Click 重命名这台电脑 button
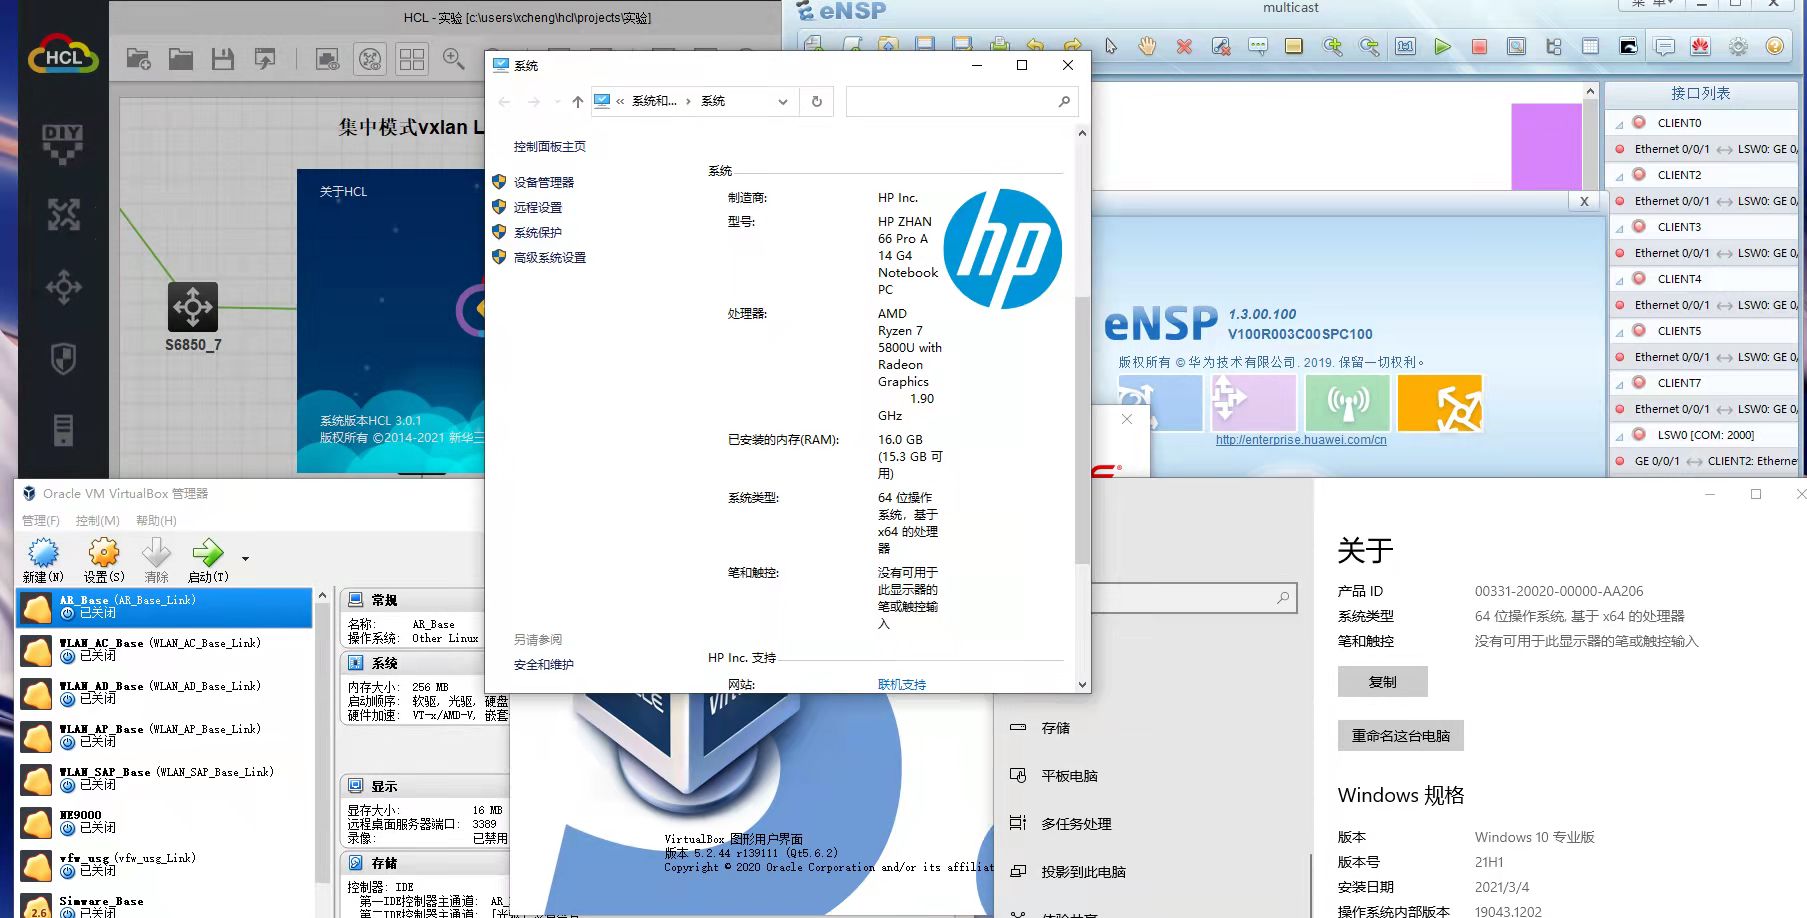 (x=1401, y=736)
